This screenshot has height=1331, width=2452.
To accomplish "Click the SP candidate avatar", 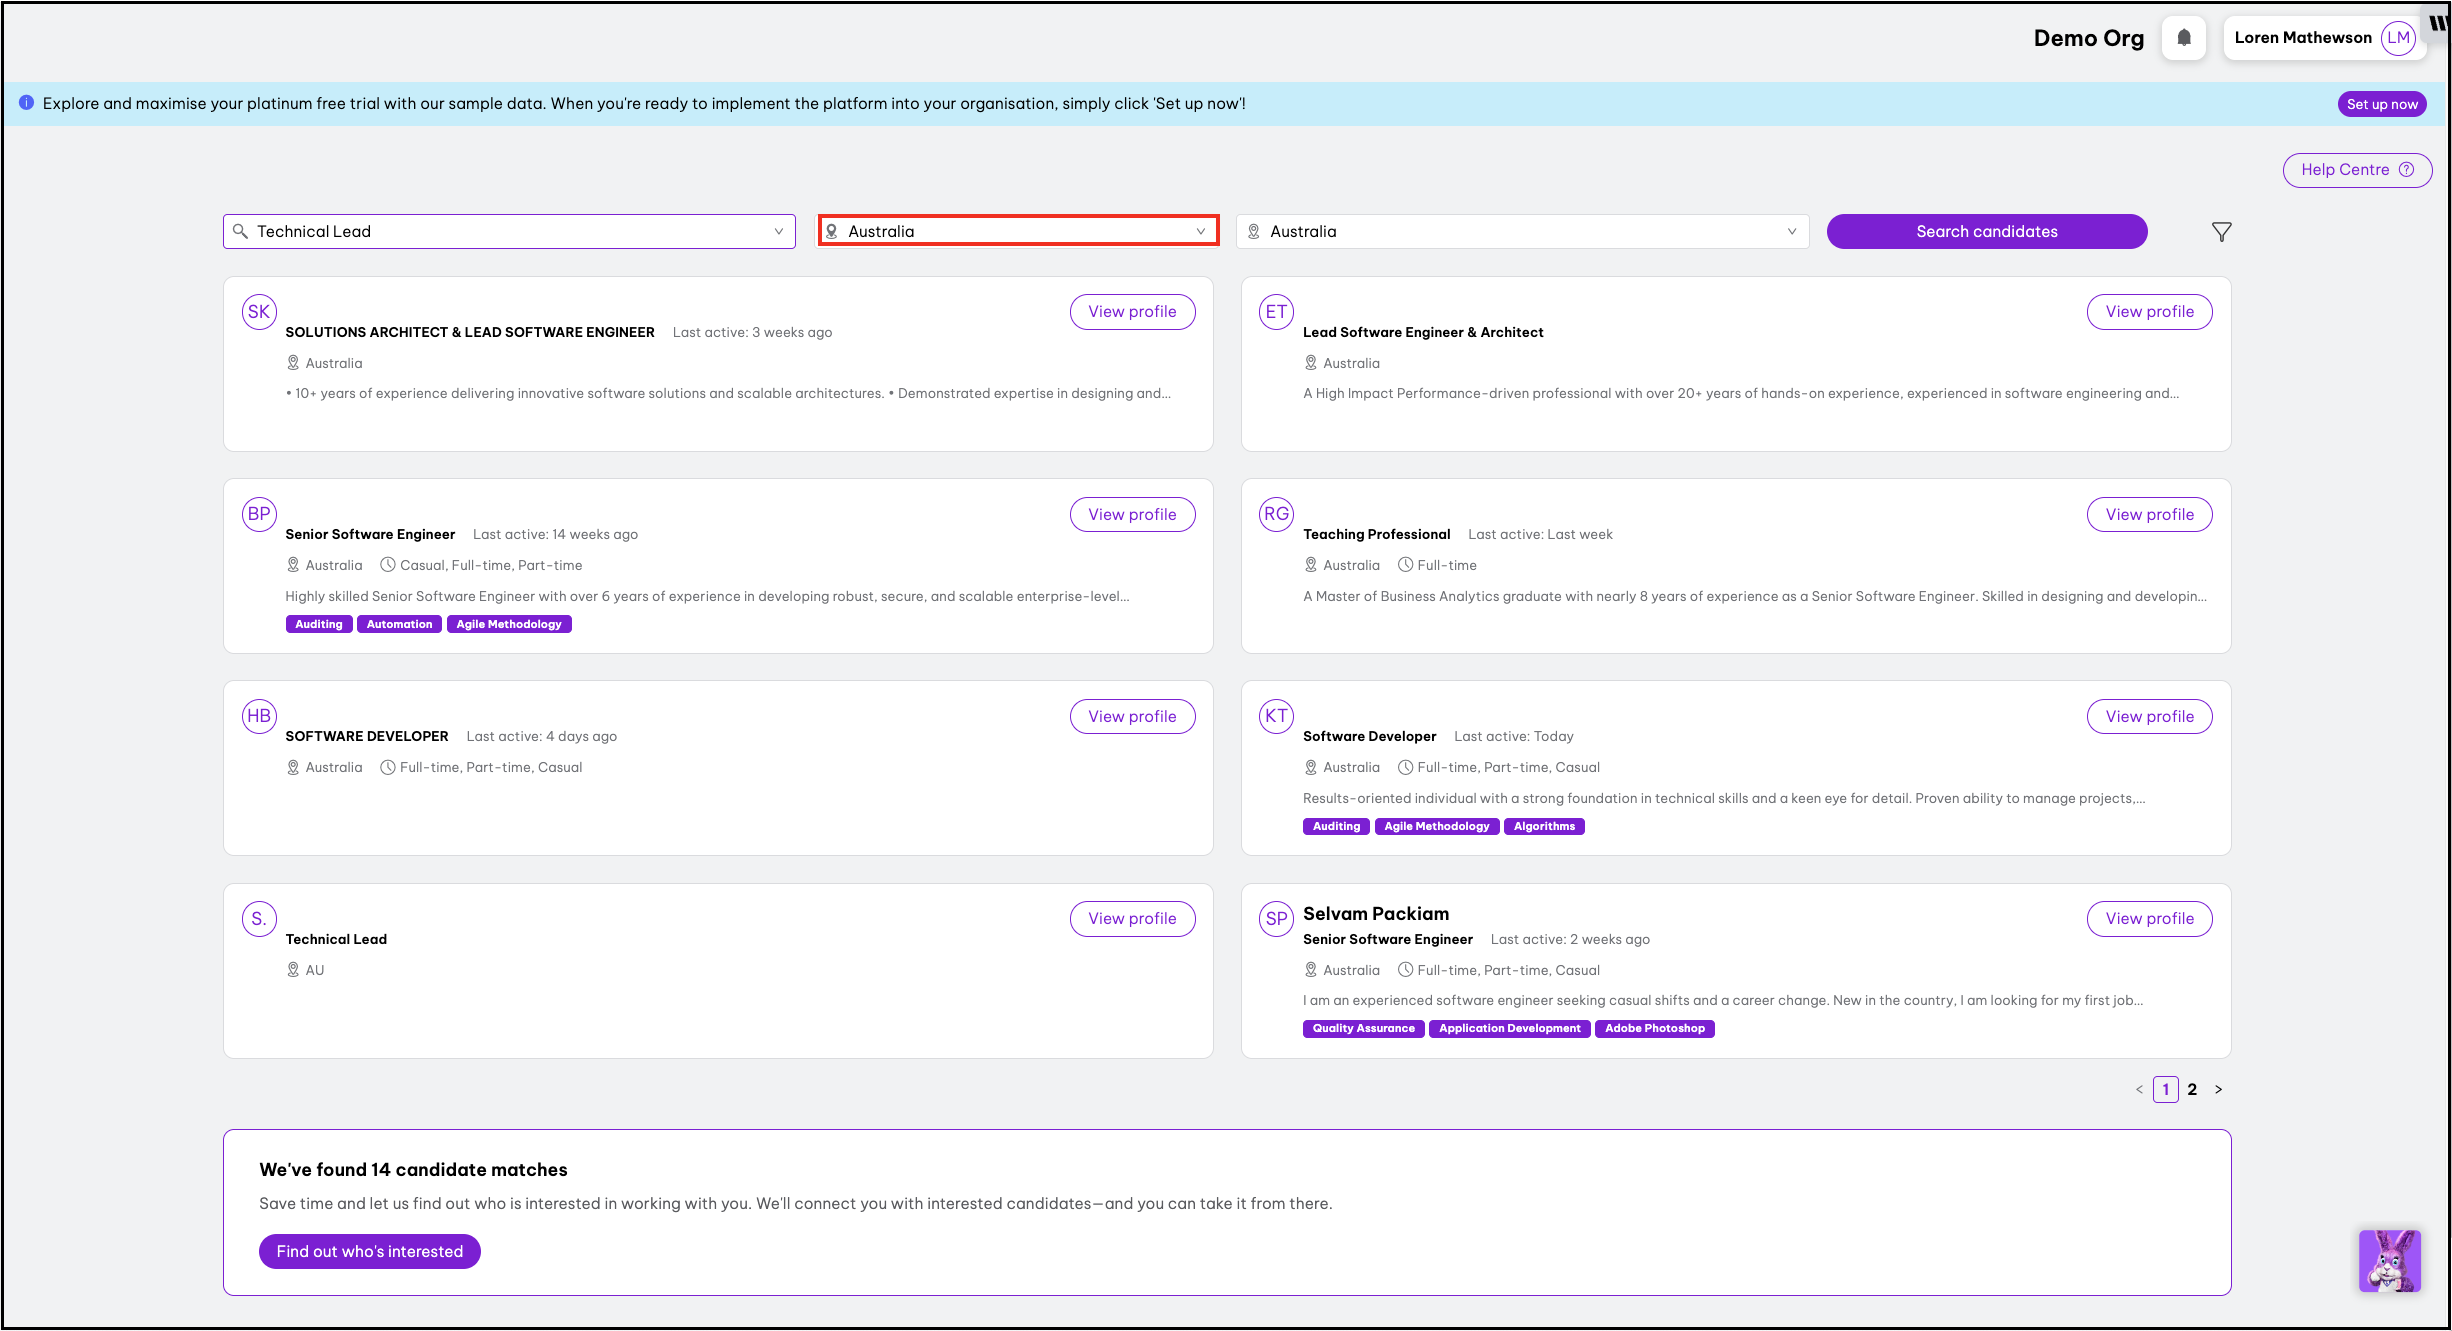I will (1276, 918).
